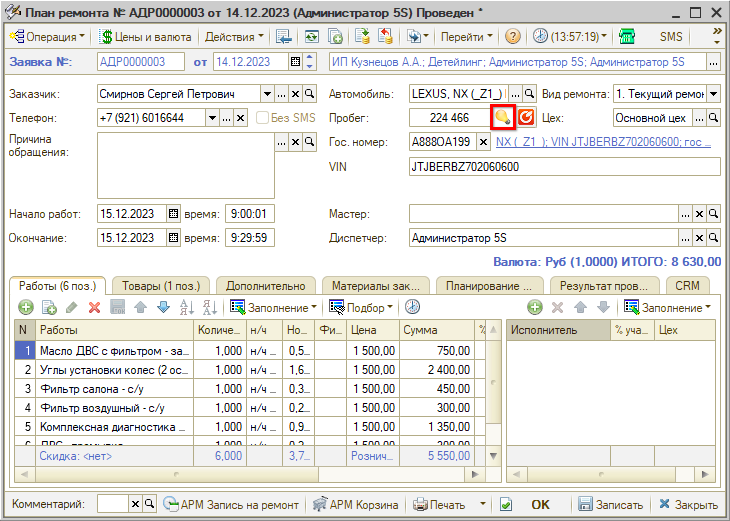The height and width of the screenshot is (521, 730).
Task: Click the SMS toolbar button
Action: click(672, 36)
